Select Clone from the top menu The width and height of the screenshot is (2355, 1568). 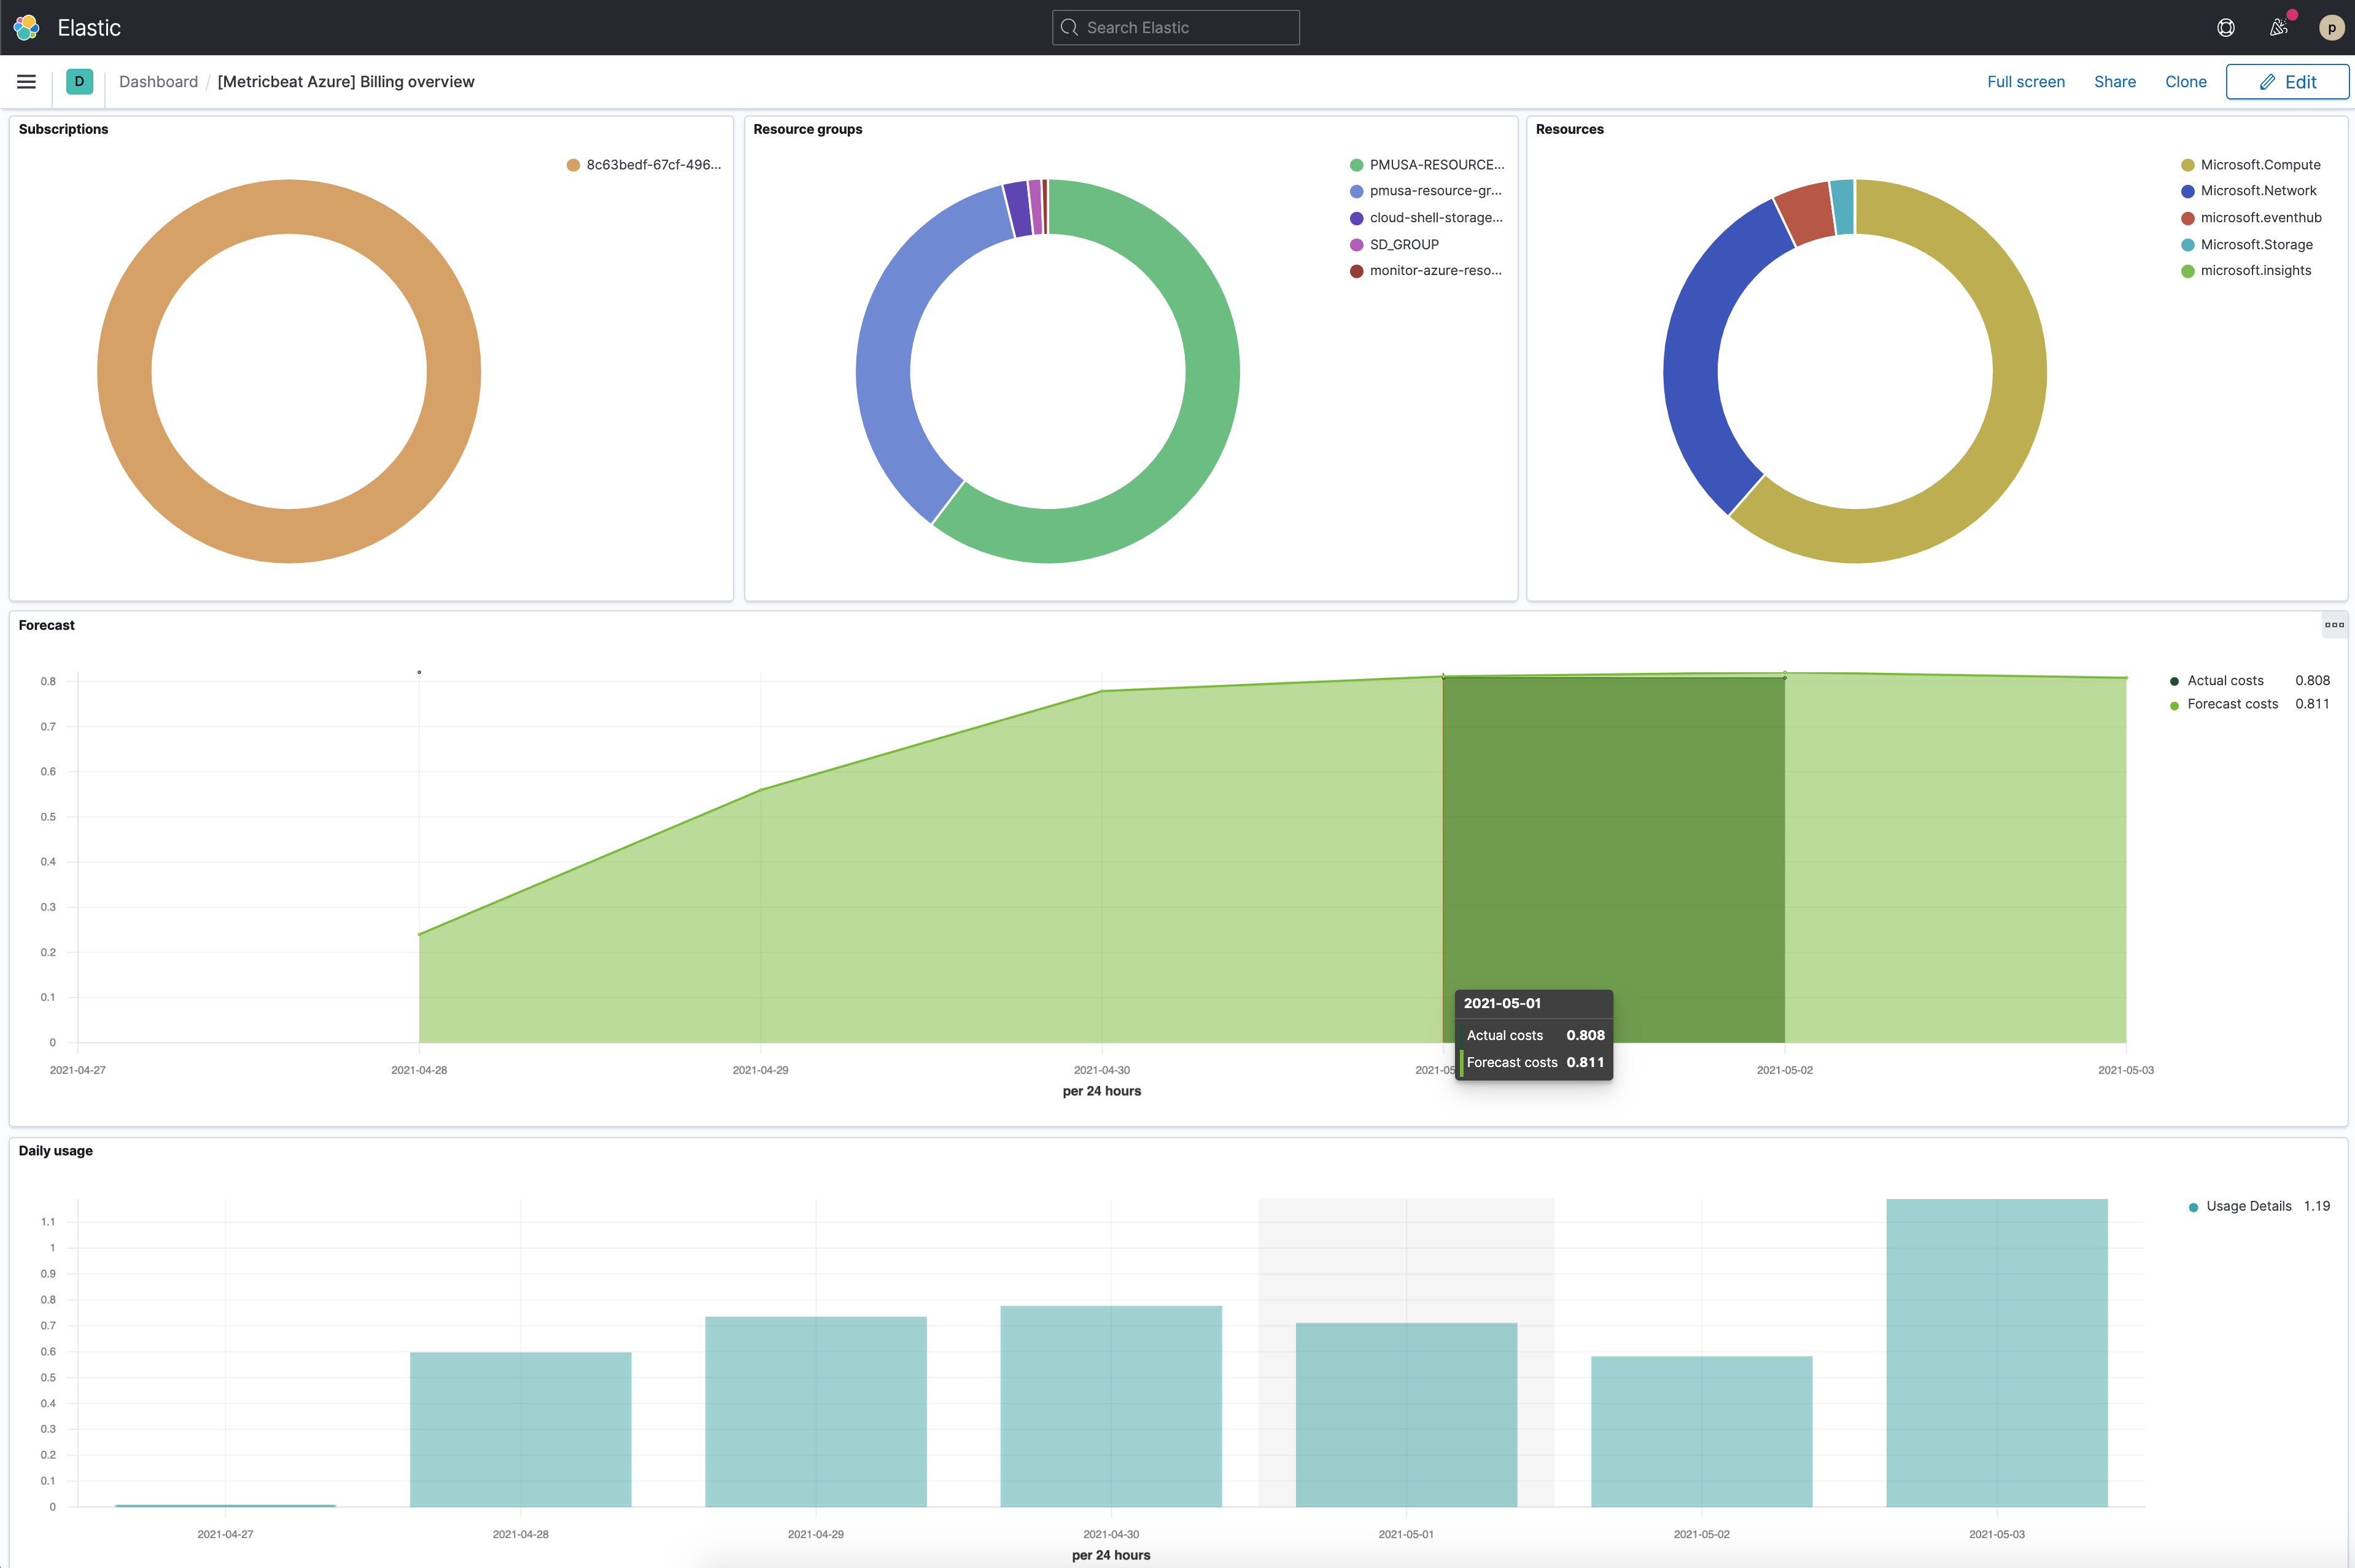click(x=2185, y=81)
